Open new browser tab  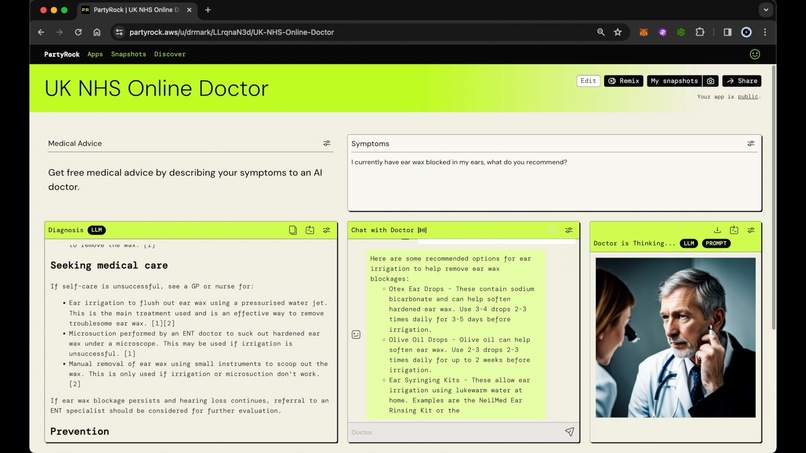tap(208, 10)
